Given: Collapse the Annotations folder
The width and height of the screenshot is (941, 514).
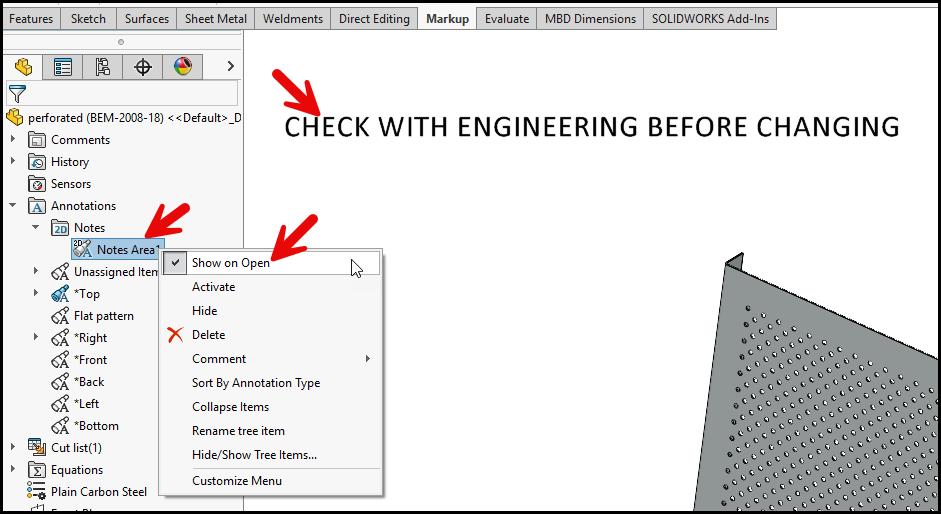Looking at the screenshot, I should 13,206.
